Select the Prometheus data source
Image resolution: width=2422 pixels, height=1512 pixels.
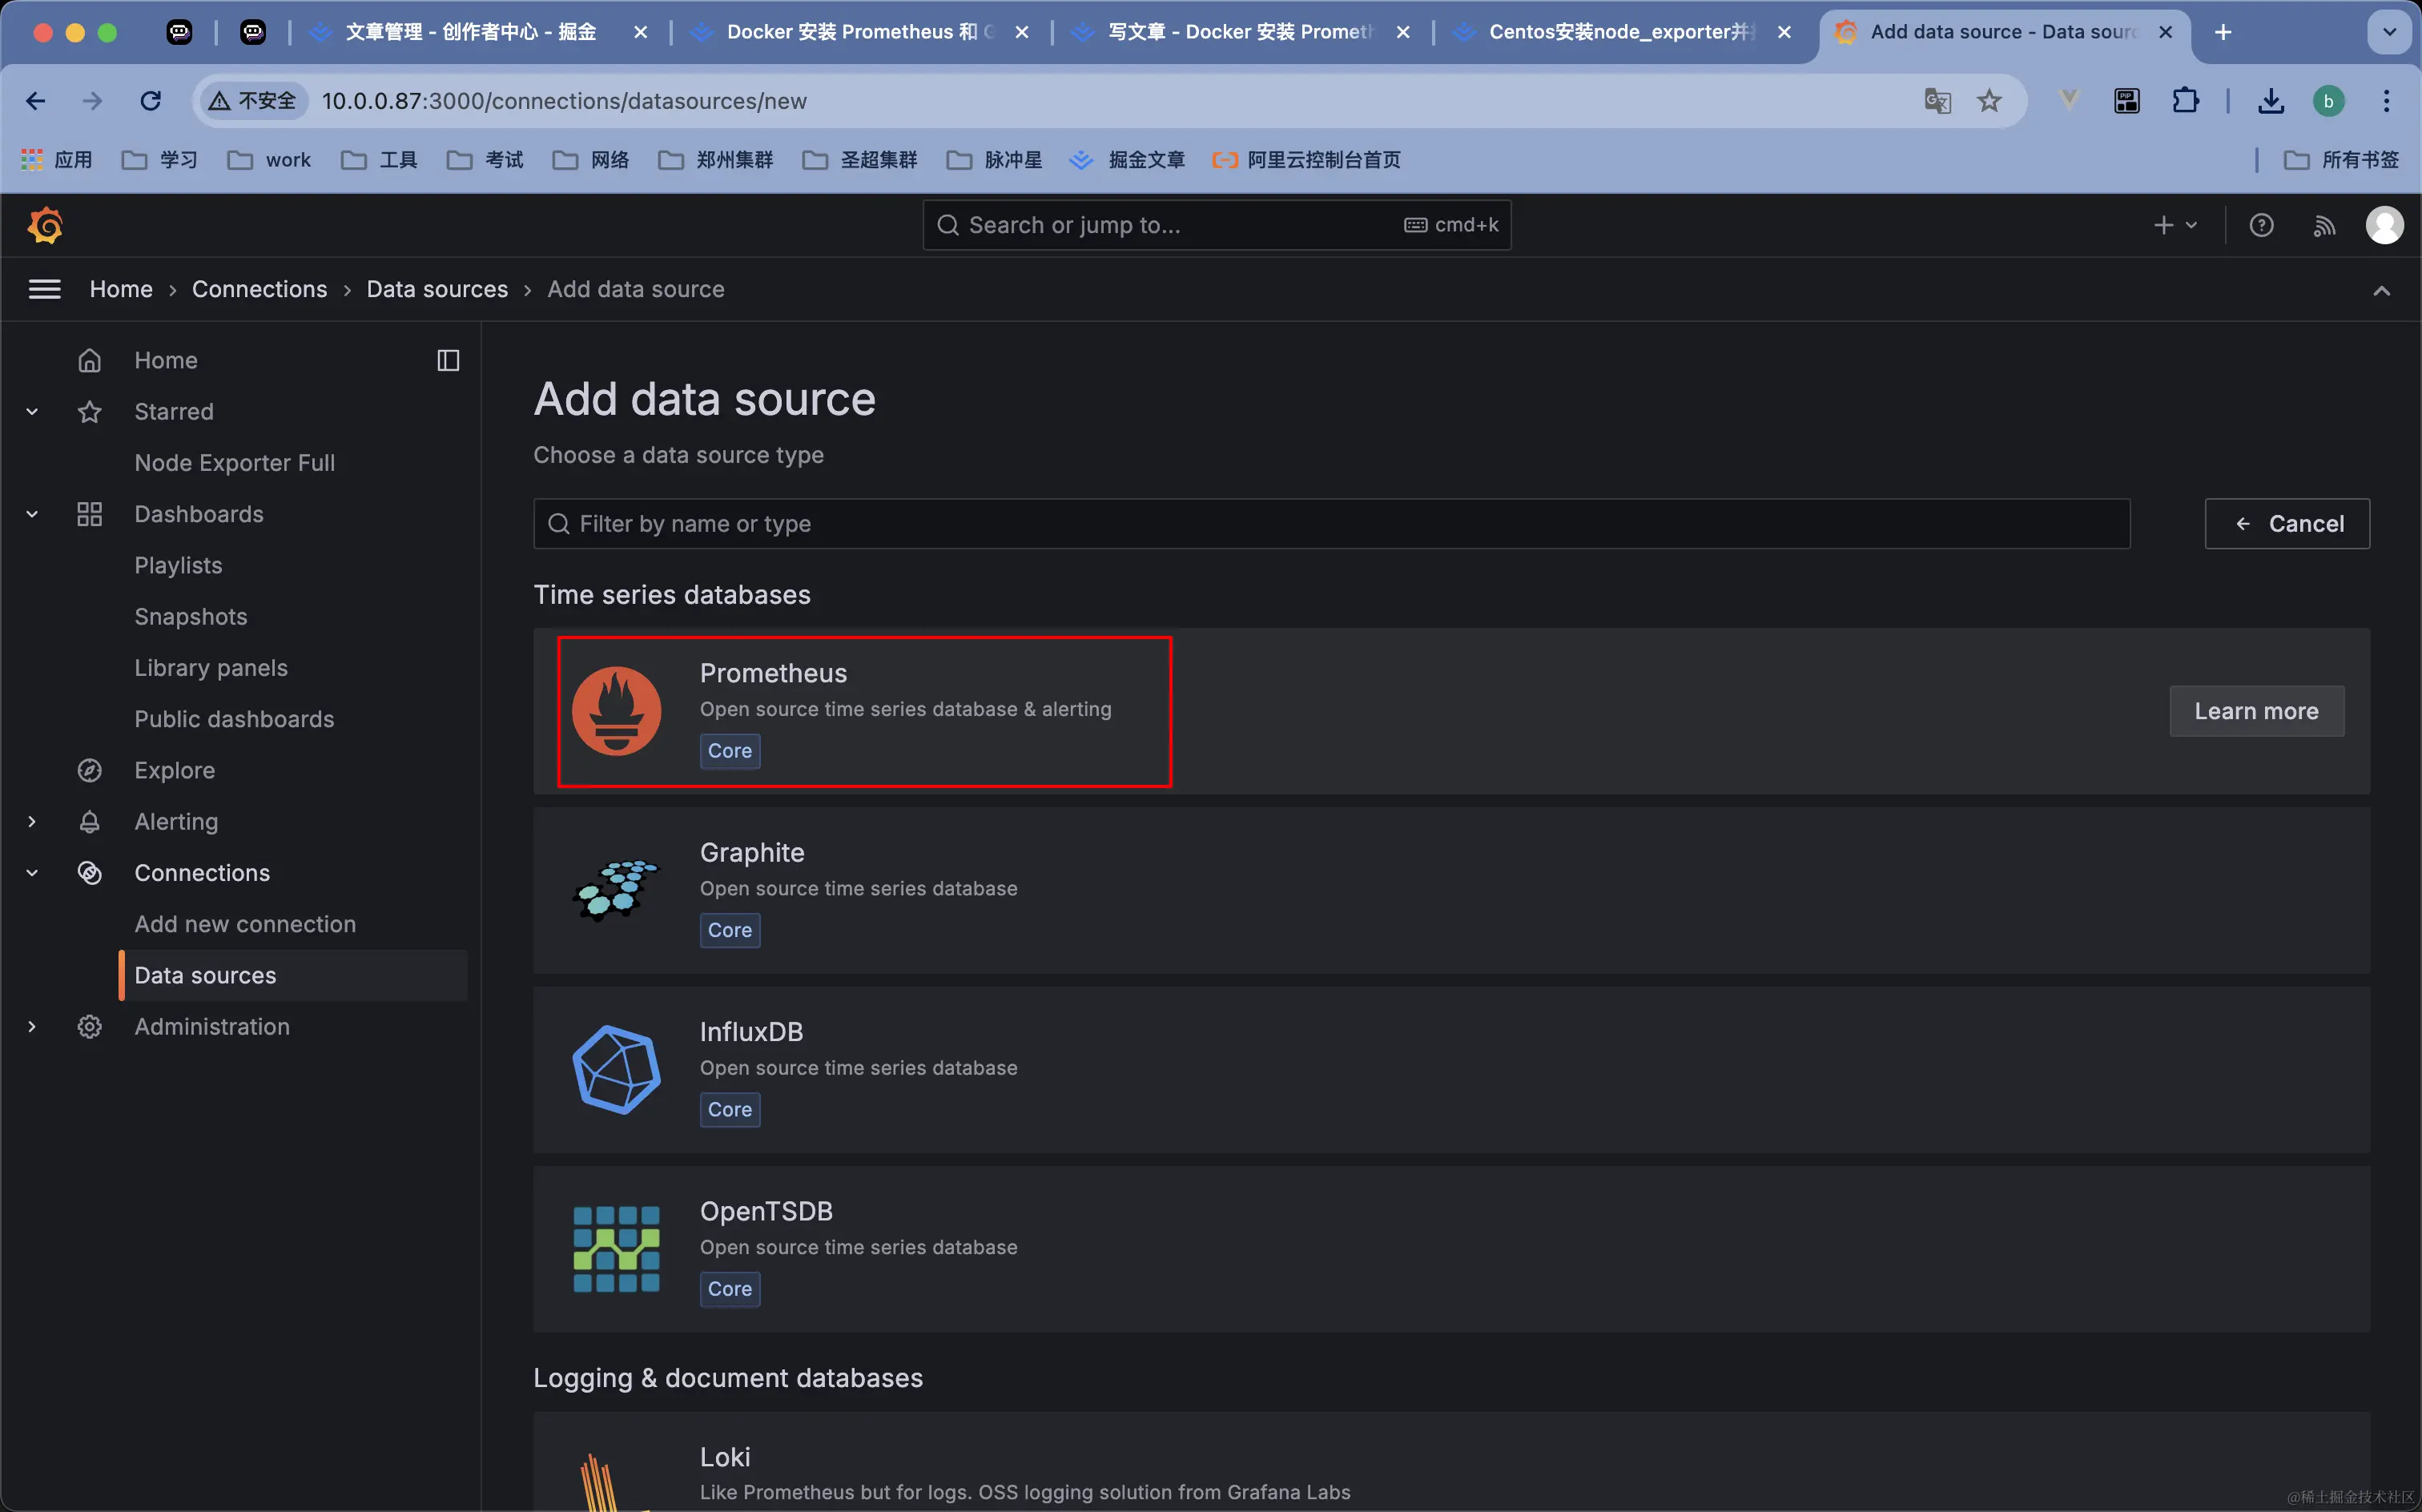pyautogui.click(x=1451, y=711)
